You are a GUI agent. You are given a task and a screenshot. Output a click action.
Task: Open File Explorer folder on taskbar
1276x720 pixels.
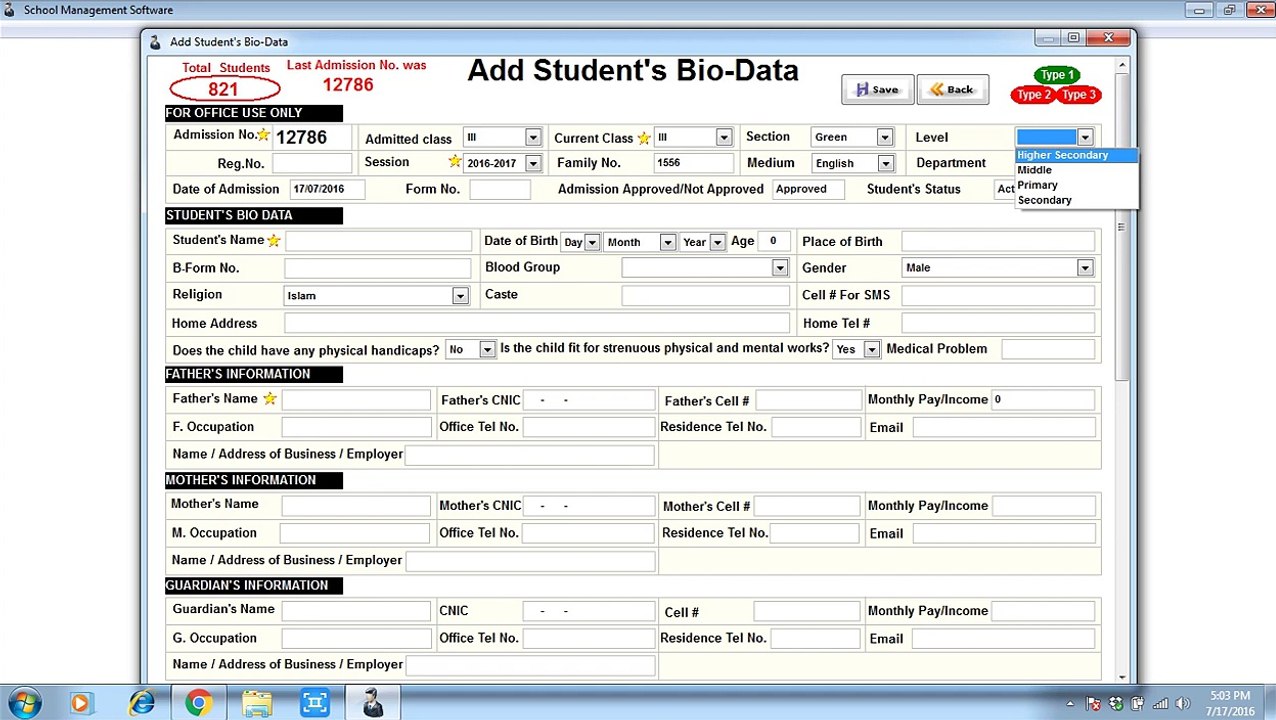click(x=257, y=703)
